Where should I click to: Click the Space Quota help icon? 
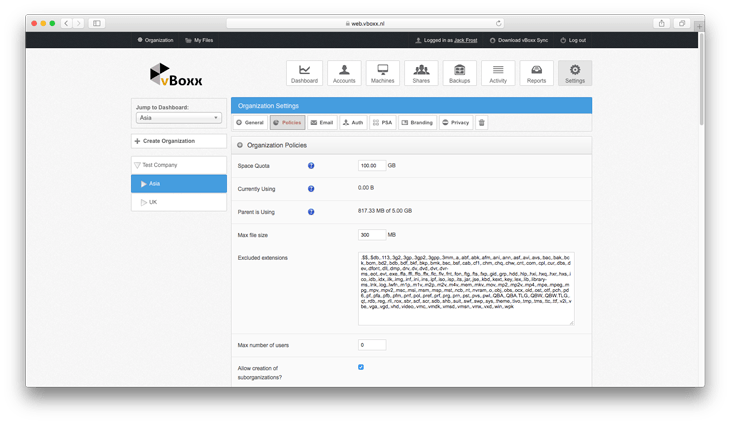coord(311,165)
